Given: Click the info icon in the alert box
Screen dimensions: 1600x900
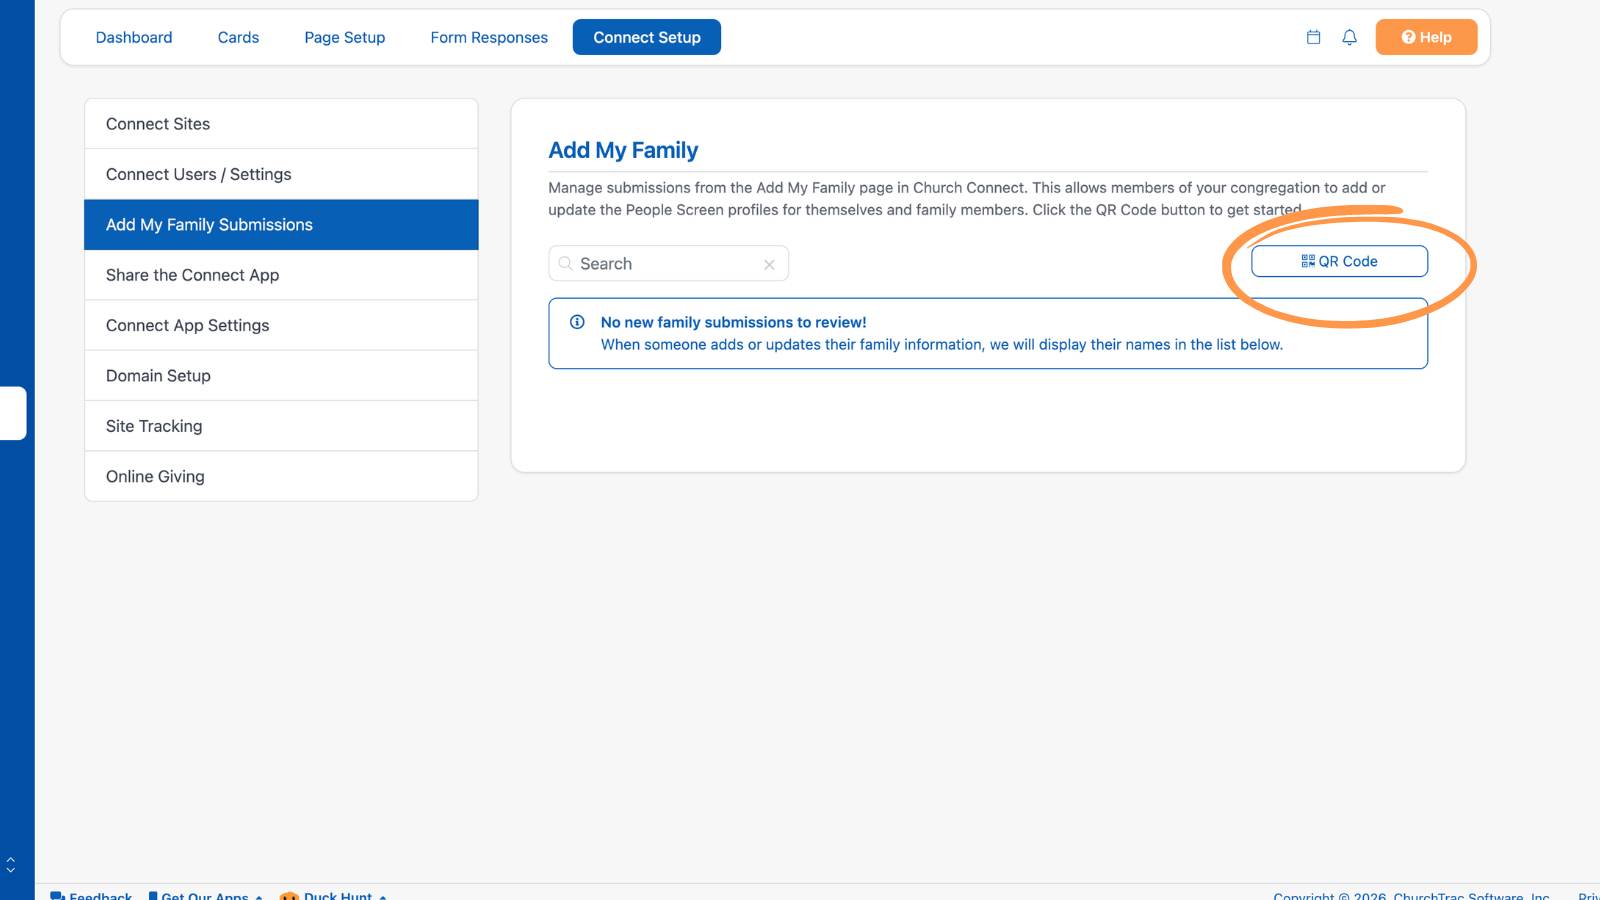Looking at the screenshot, I should (577, 322).
